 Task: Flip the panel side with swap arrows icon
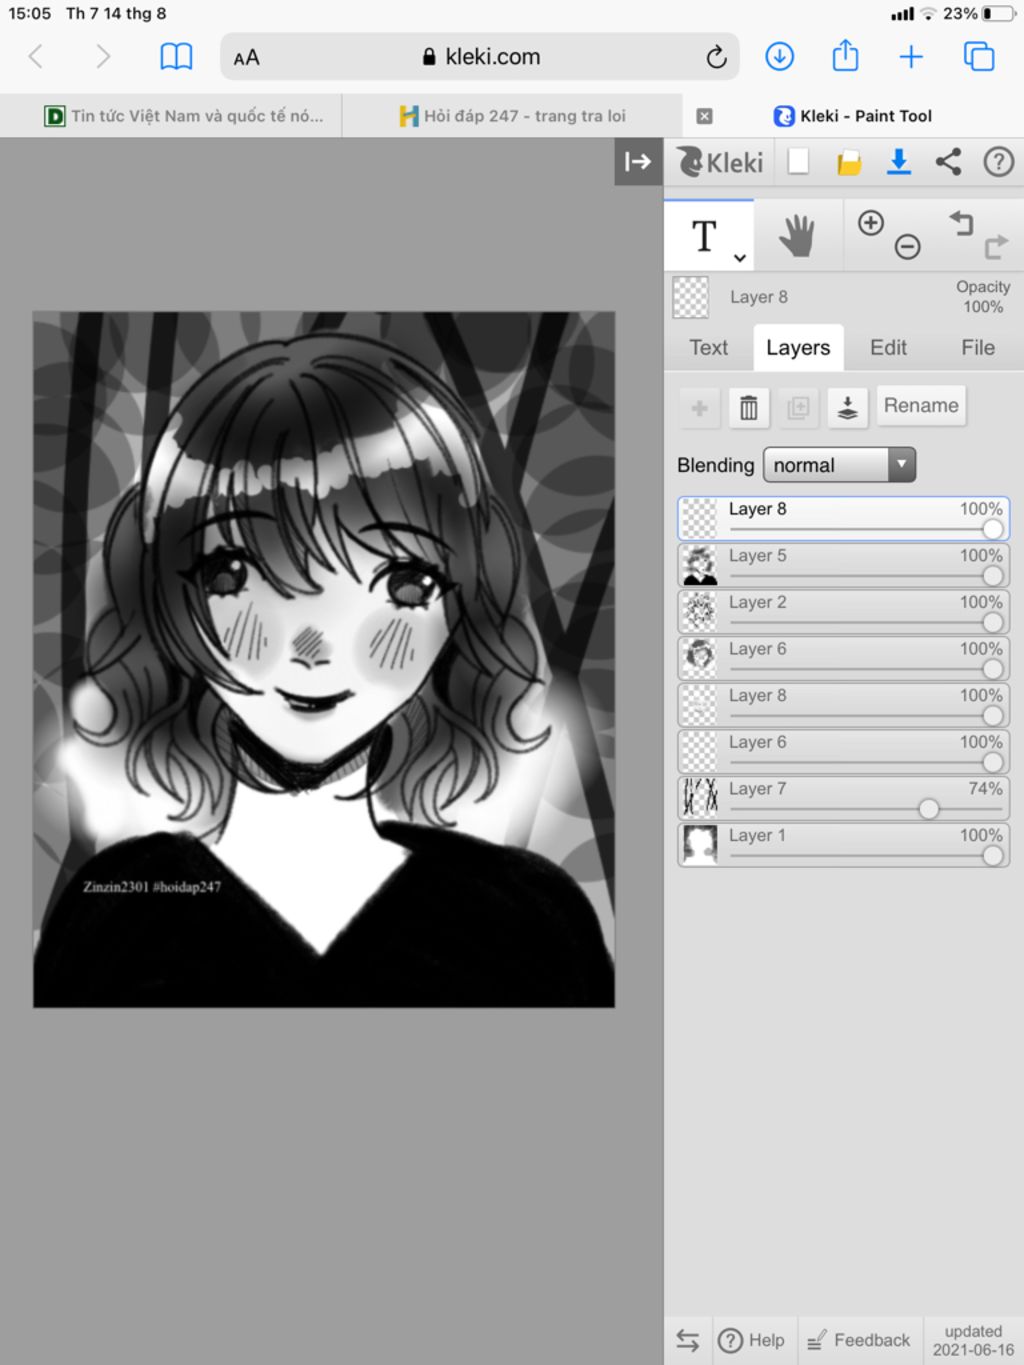[688, 1340]
